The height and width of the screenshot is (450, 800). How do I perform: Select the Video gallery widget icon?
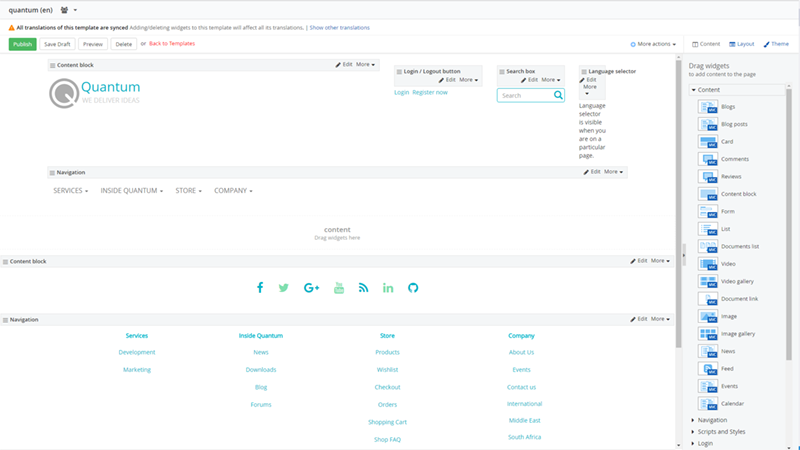pos(707,281)
